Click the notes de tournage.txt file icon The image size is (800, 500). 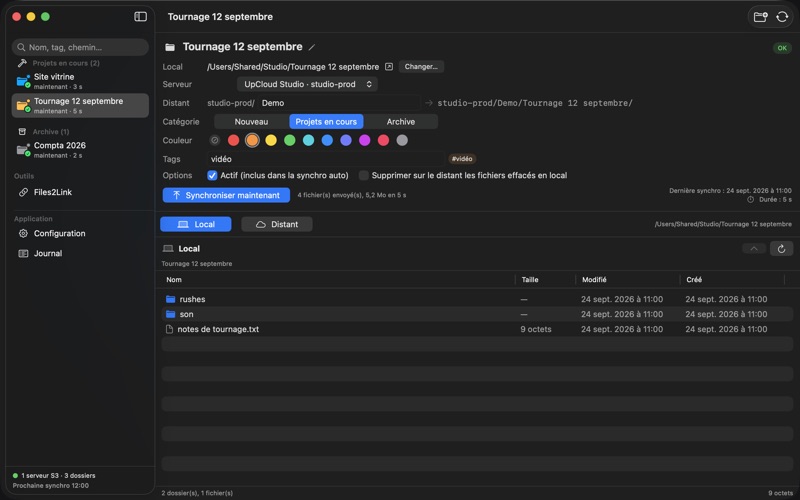pyautogui.click(x=169, y=330)
